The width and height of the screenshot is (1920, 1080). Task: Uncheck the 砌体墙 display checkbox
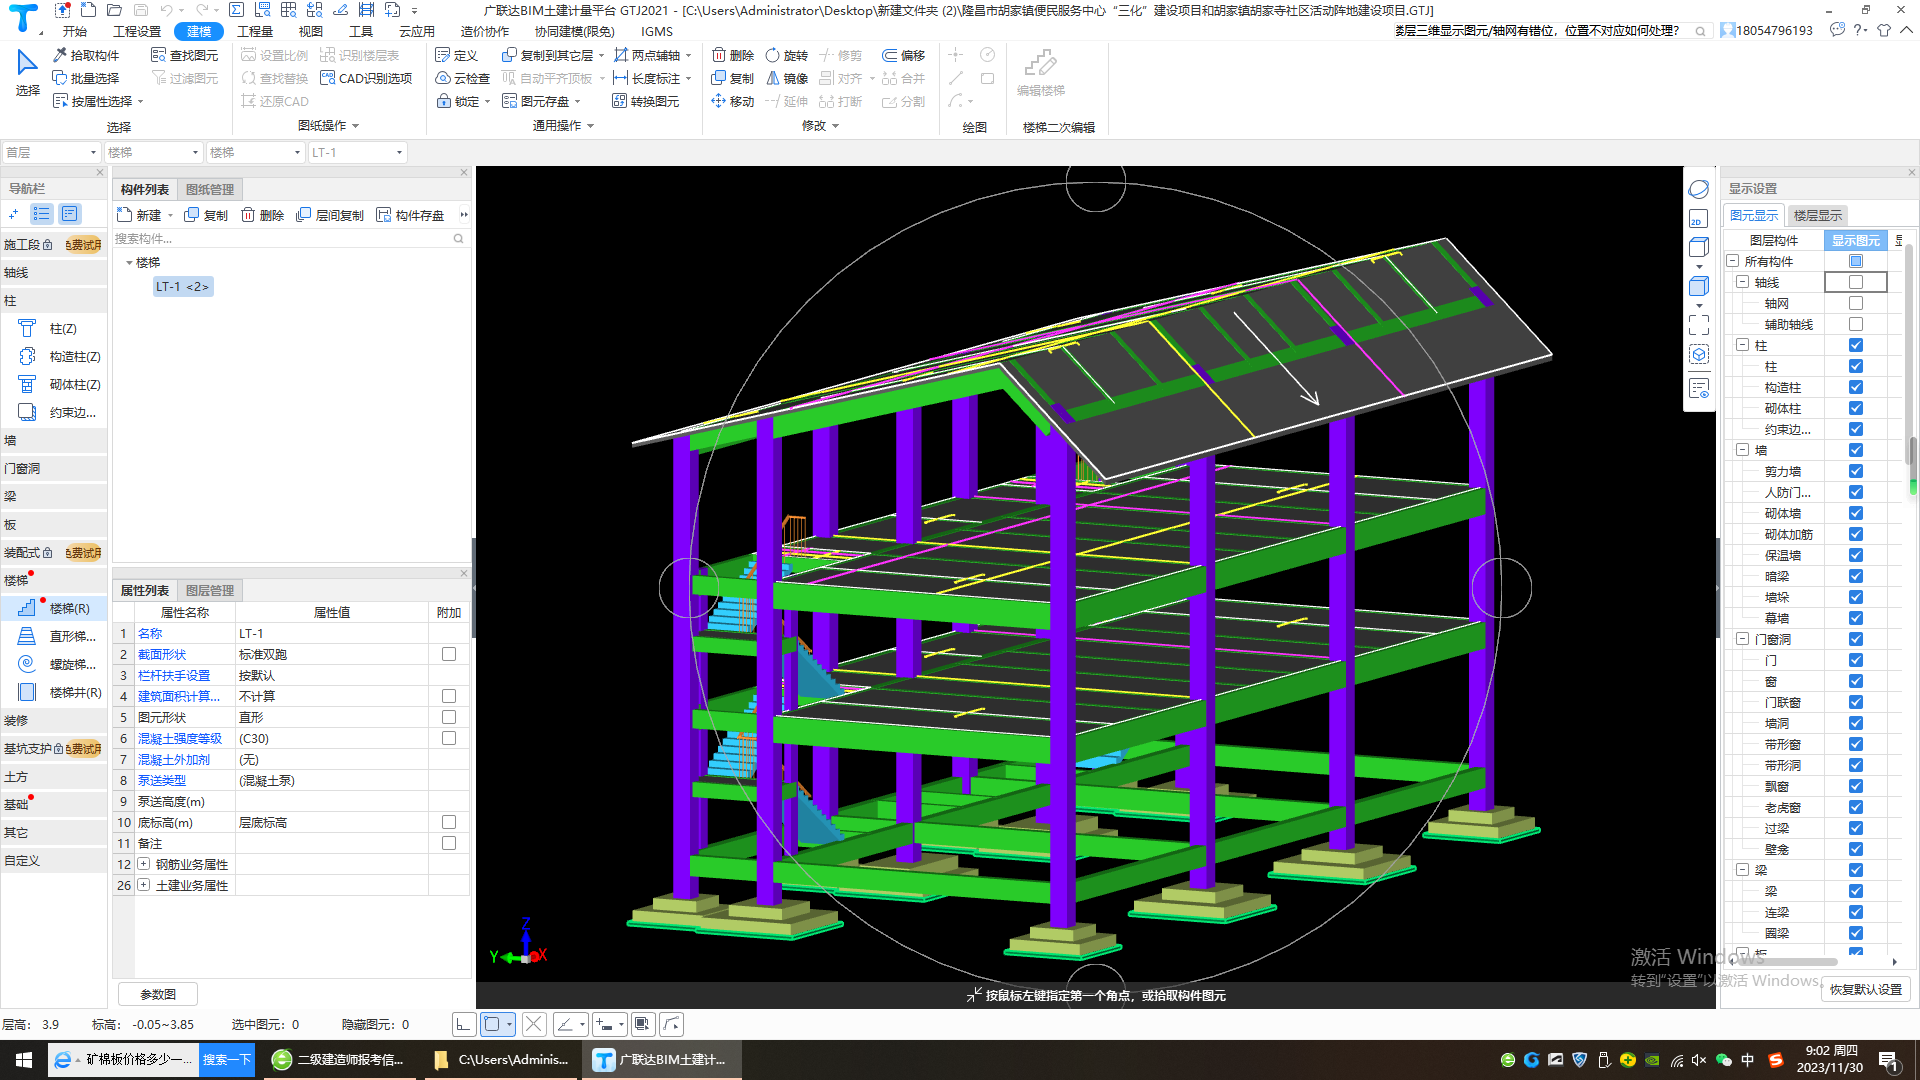[1856, 513]
